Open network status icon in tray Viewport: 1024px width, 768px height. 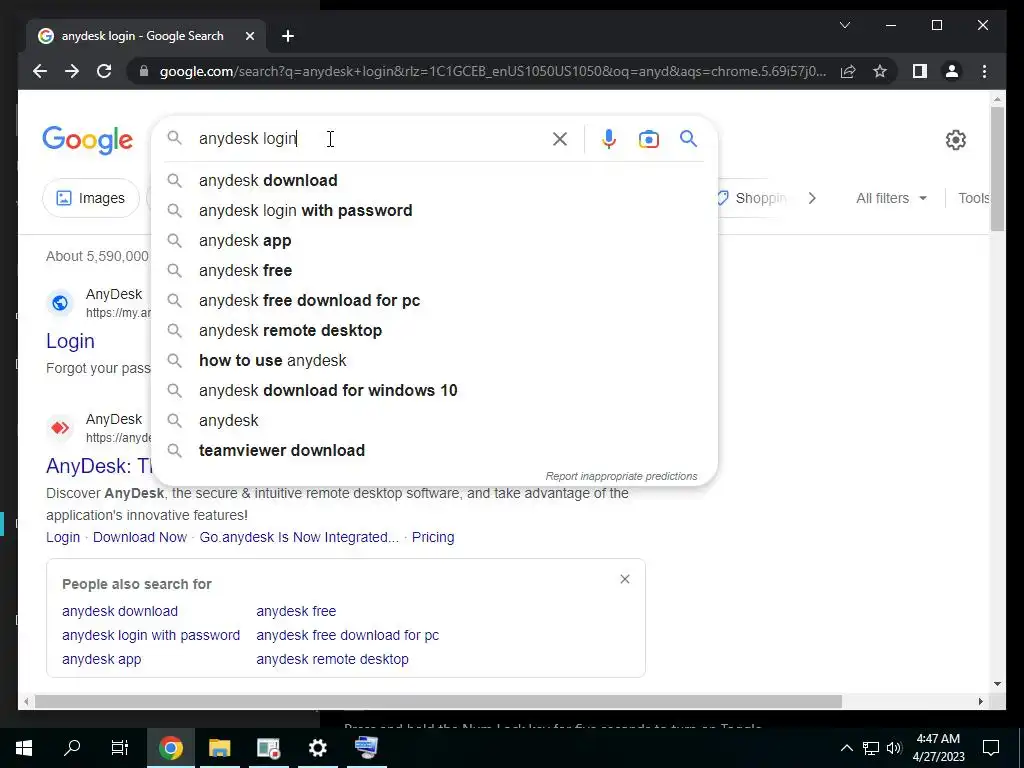point(871,748)
